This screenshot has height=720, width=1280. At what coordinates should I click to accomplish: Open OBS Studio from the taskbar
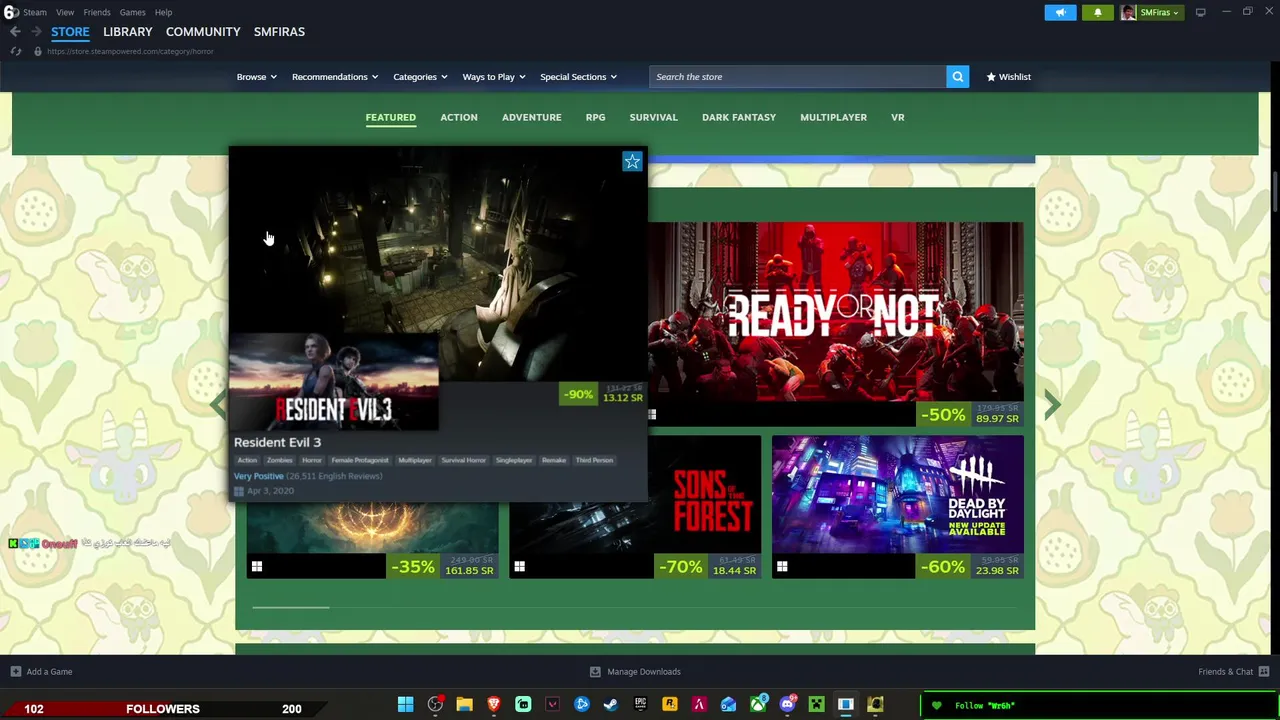[434, 705]
